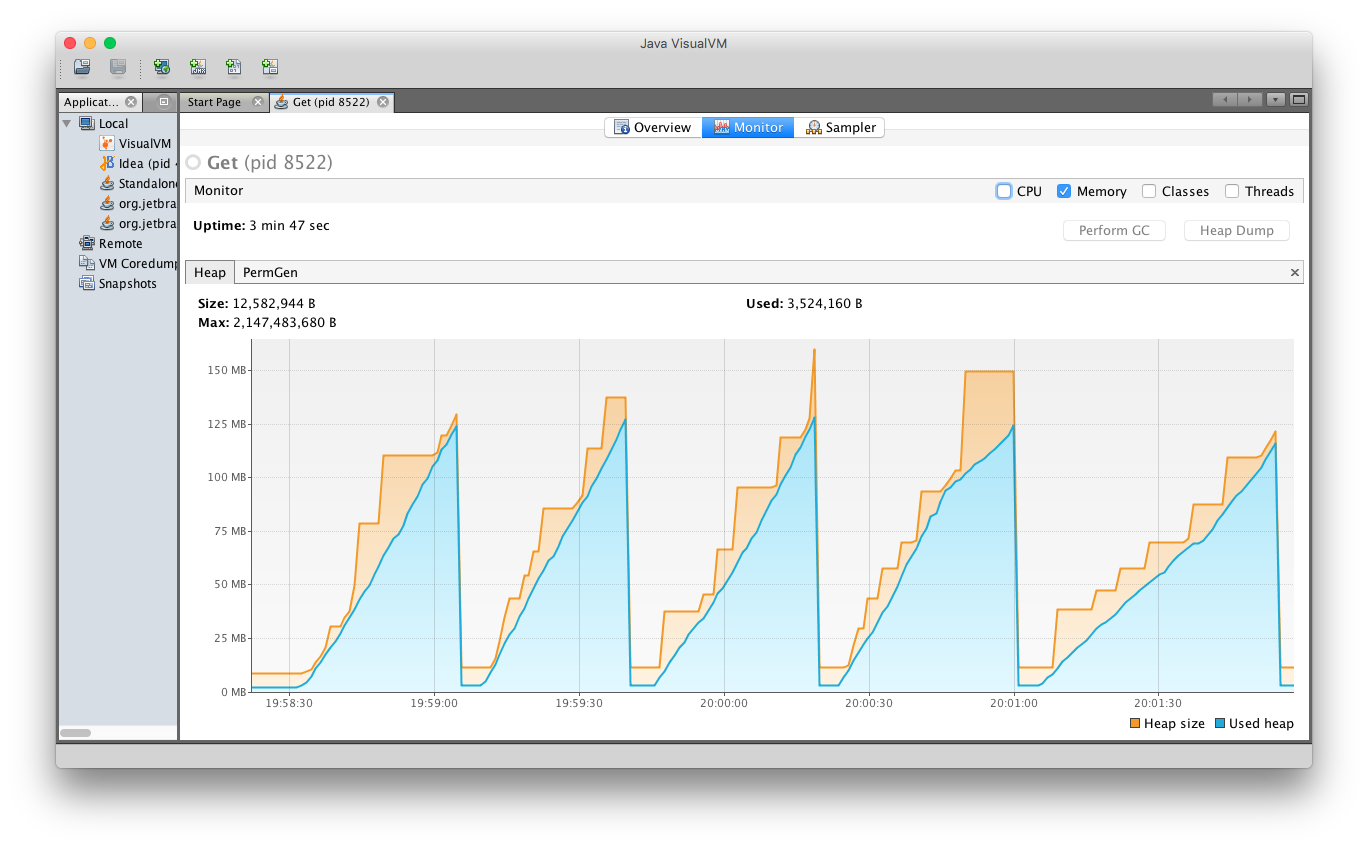Switch to the Sampler tab
Screen dimensions: 1368x848
point(840,128)
